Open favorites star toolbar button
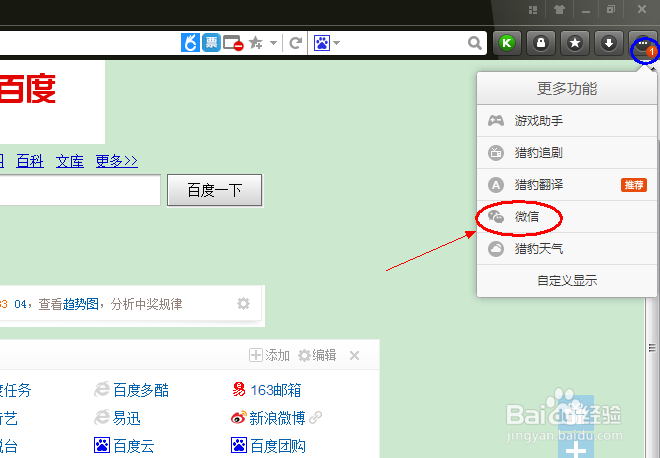The width and height of the screenshot is (660, 458). click(575, 43)
